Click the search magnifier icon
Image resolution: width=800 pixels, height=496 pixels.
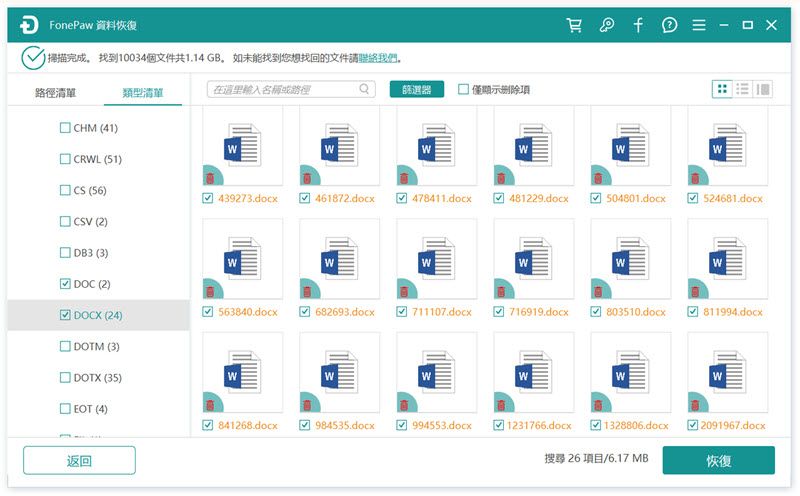click(364, 89)
